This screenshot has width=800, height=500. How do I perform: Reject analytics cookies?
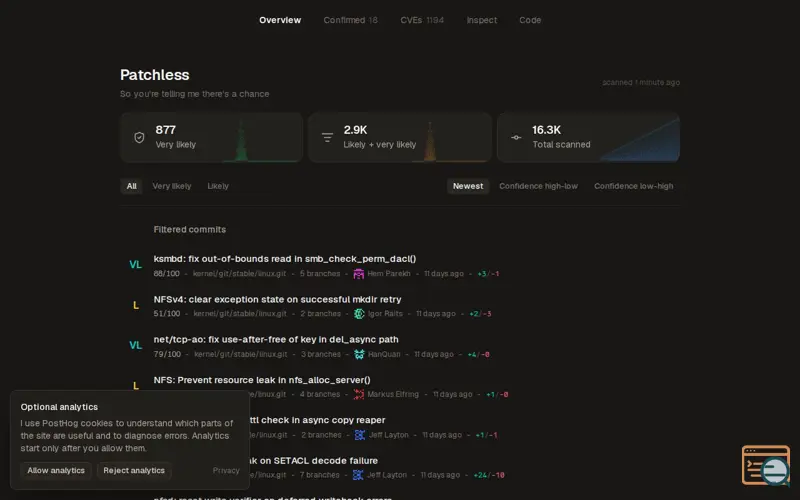coord(134,470)
